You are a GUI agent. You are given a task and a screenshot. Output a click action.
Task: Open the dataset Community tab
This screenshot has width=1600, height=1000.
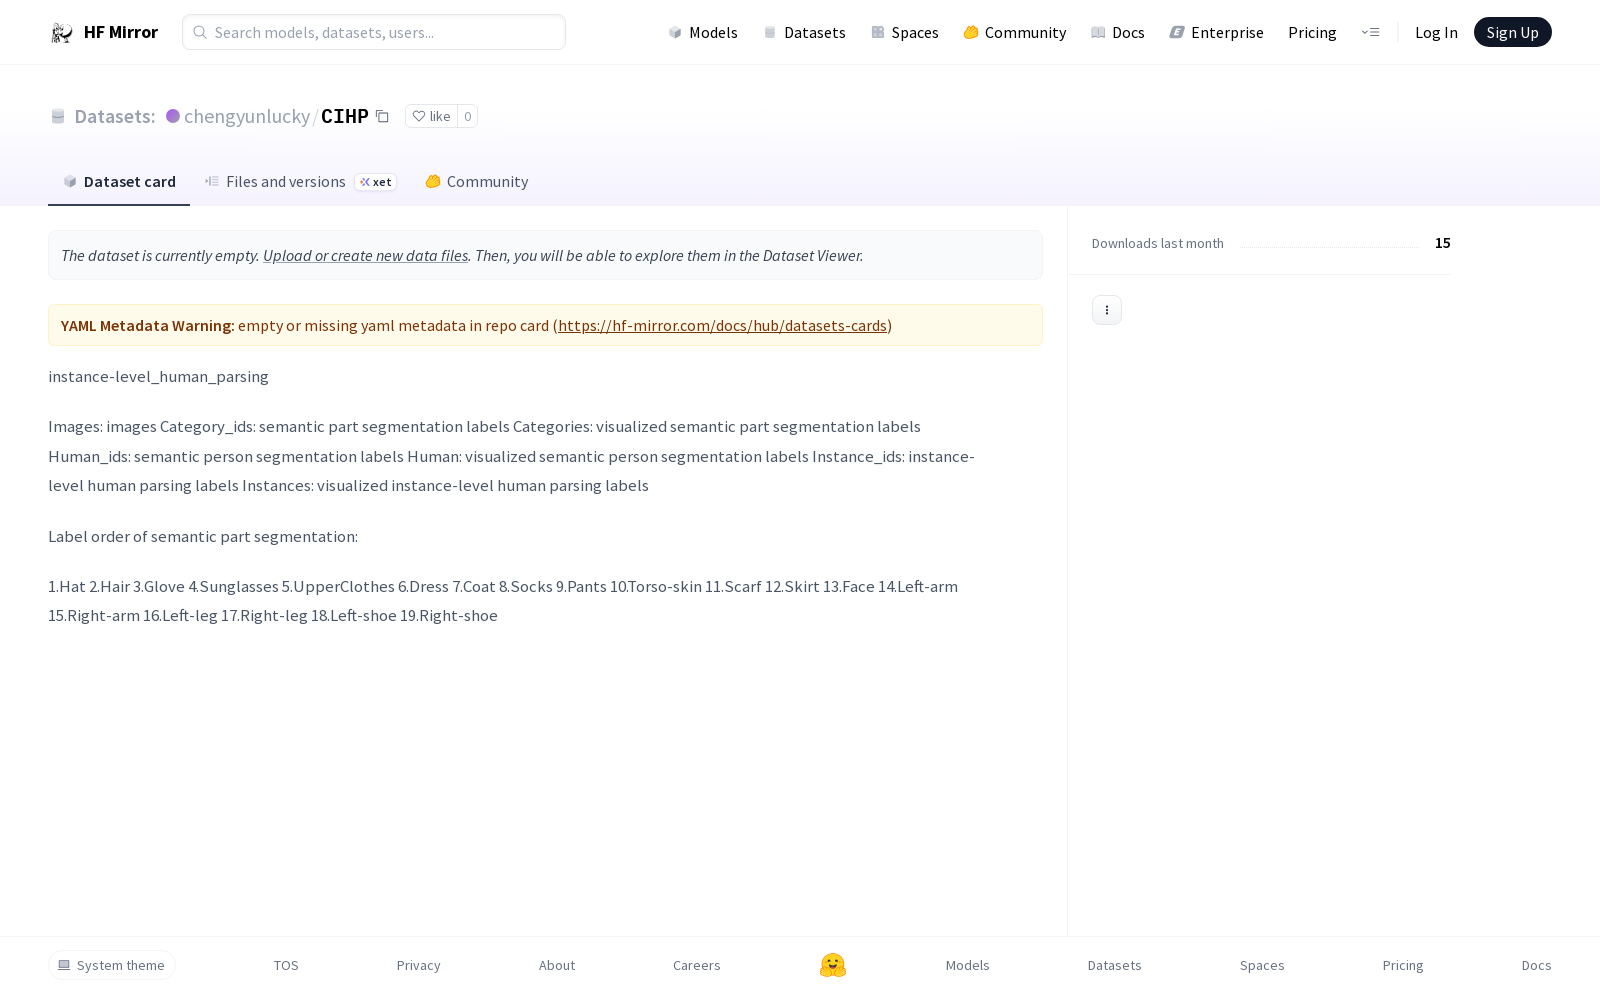476,181
